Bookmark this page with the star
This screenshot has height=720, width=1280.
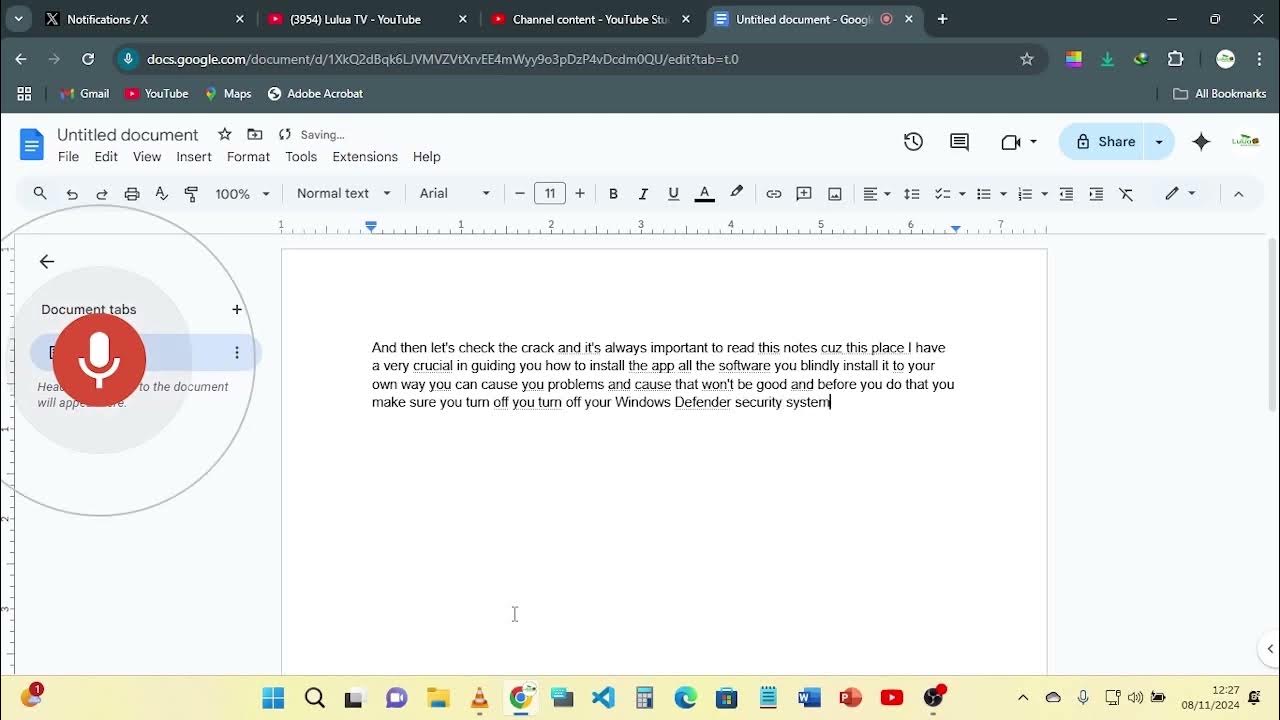tap(1027, 59)
